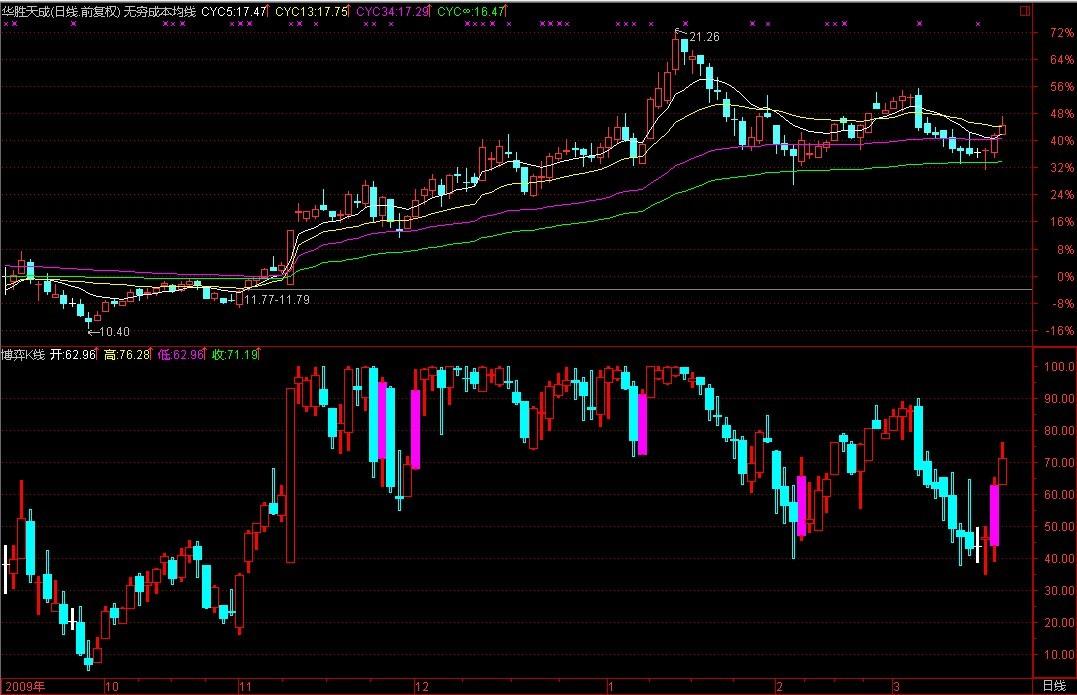The height and width of the screenshot is (695, 1077).
Task: Click the CYC13:17.75 indicator label
Action: coord(311,11)
